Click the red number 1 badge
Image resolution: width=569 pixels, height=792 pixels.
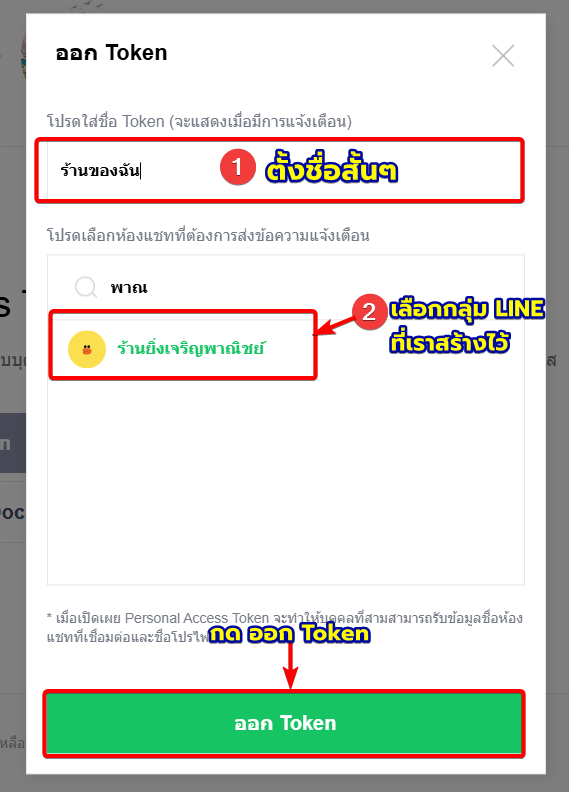237,167
